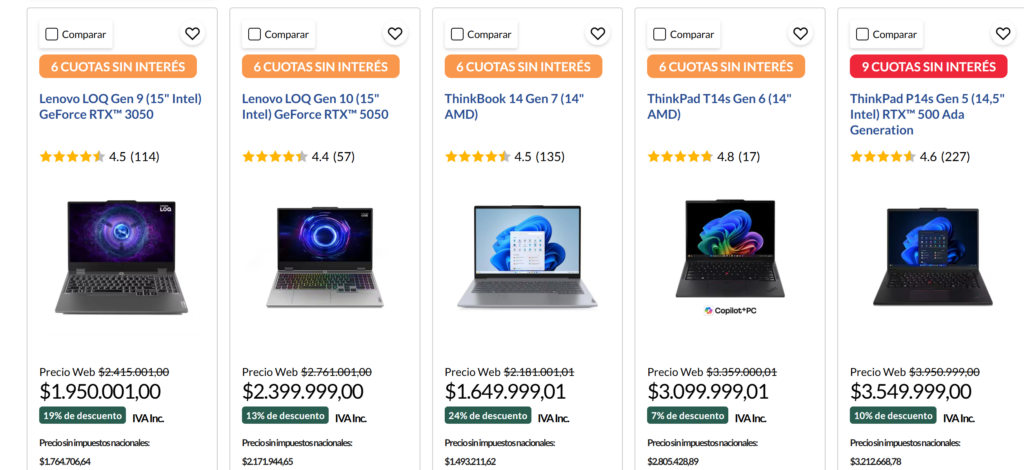Click the ThinkBook 14 Gen 7 product photo

click(x=526, y=256)
